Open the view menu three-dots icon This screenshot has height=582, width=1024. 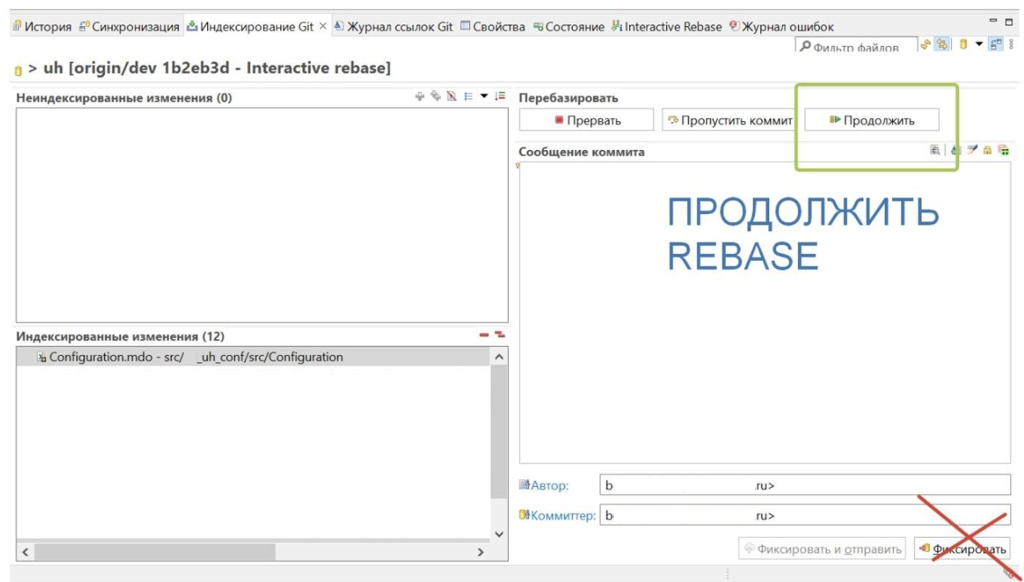[x=1011, y=45]
